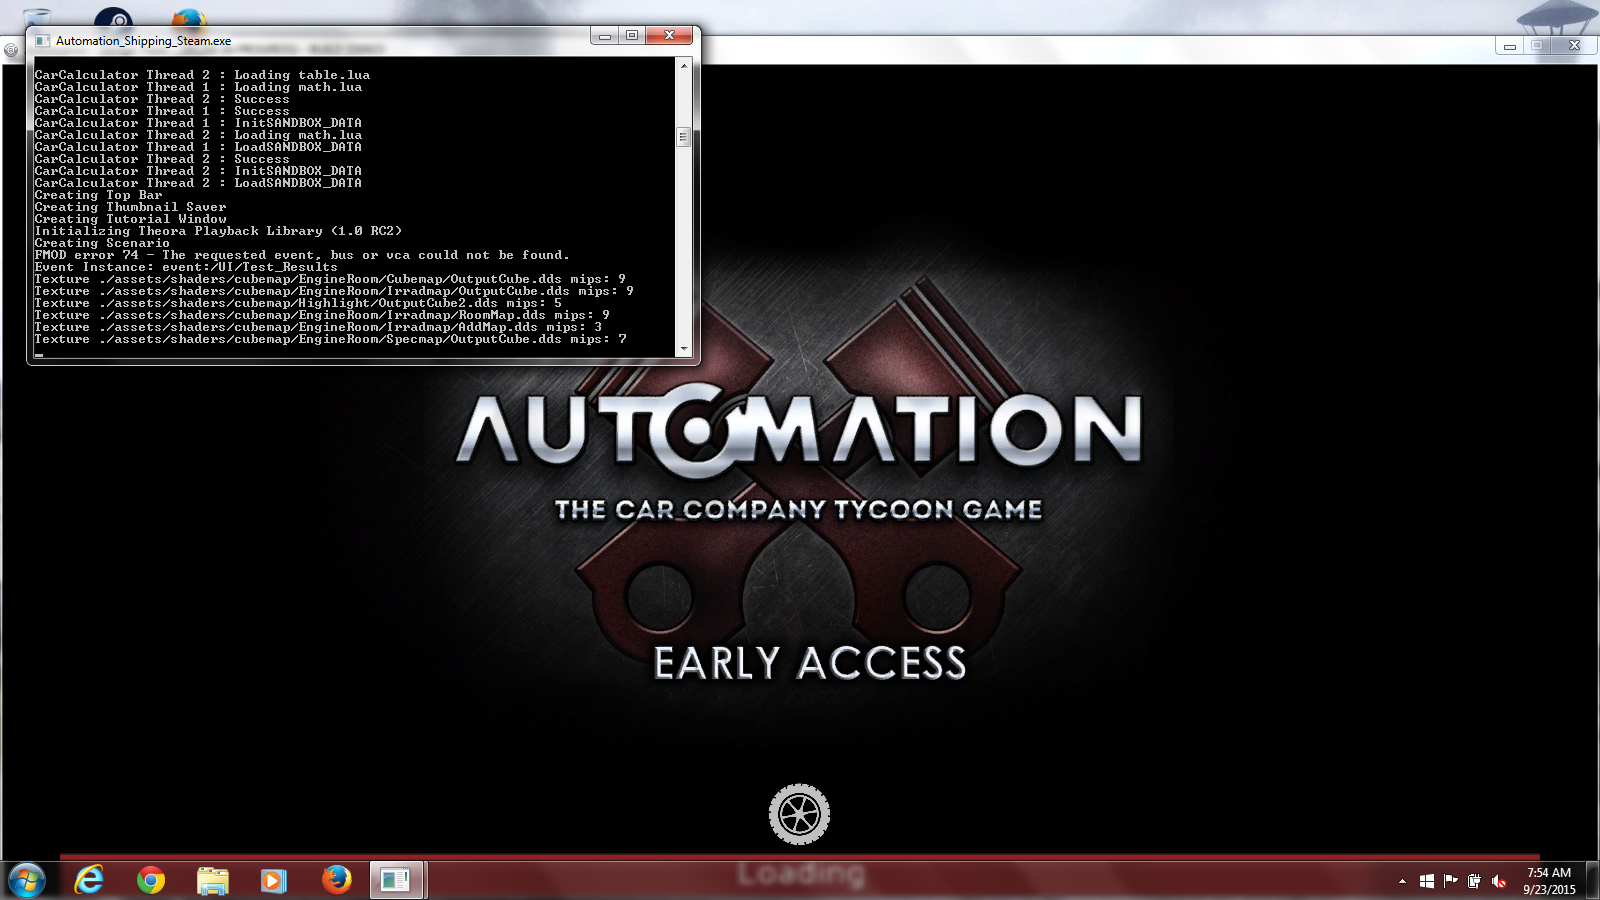Click 'Thread 2 : InitSANDBOX_DATA' line

click(x=198, y=171)
